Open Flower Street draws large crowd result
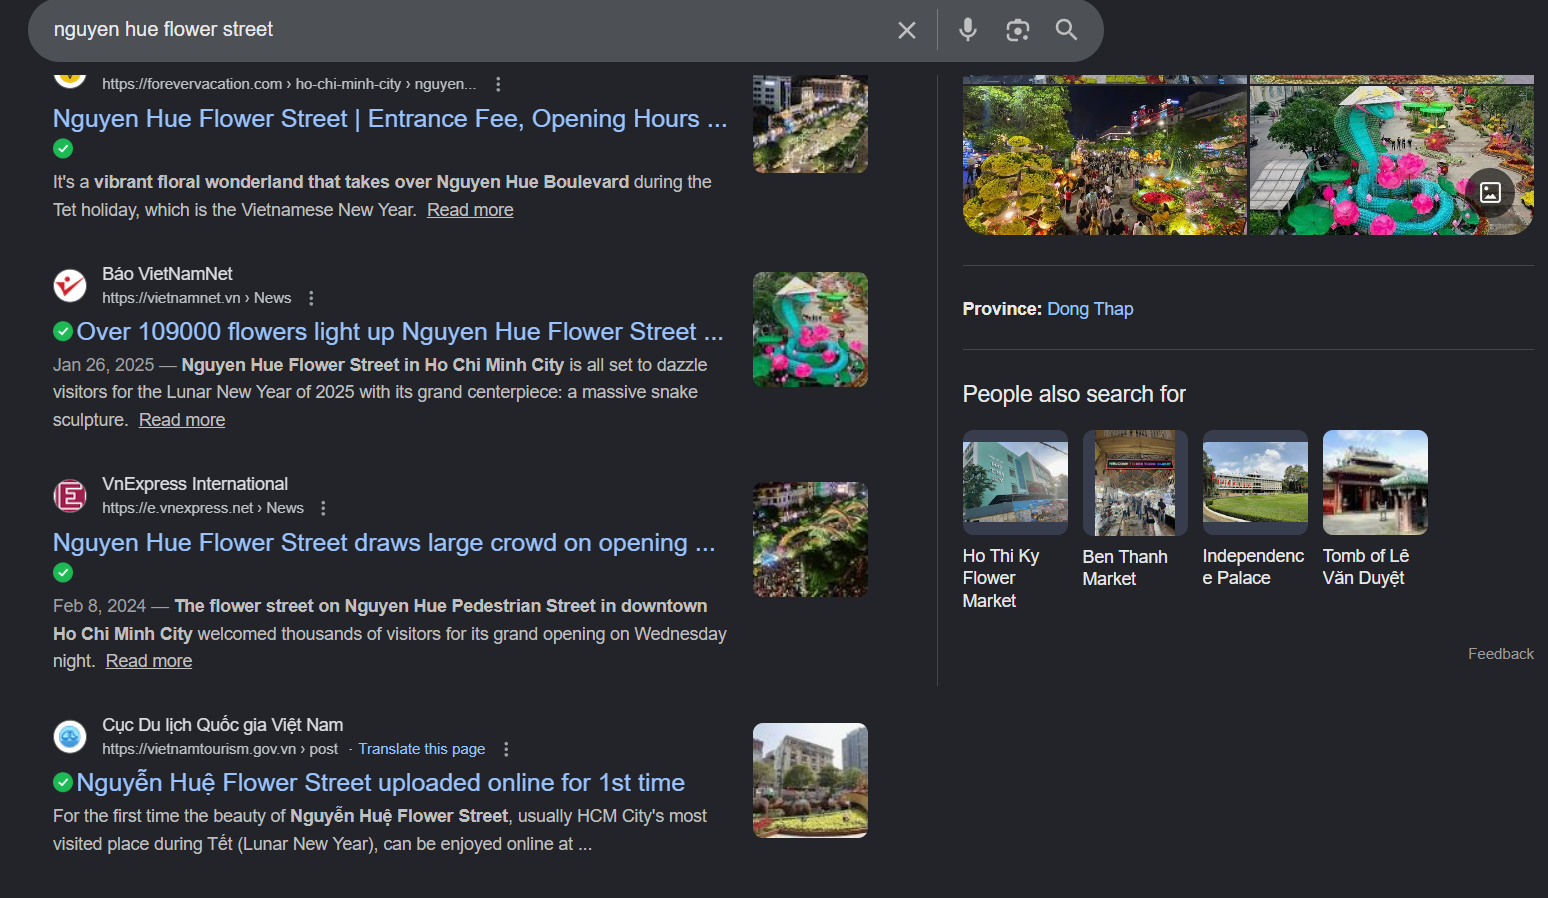The height and width of the screenshot is (898, 1548). tap(384, 543)
